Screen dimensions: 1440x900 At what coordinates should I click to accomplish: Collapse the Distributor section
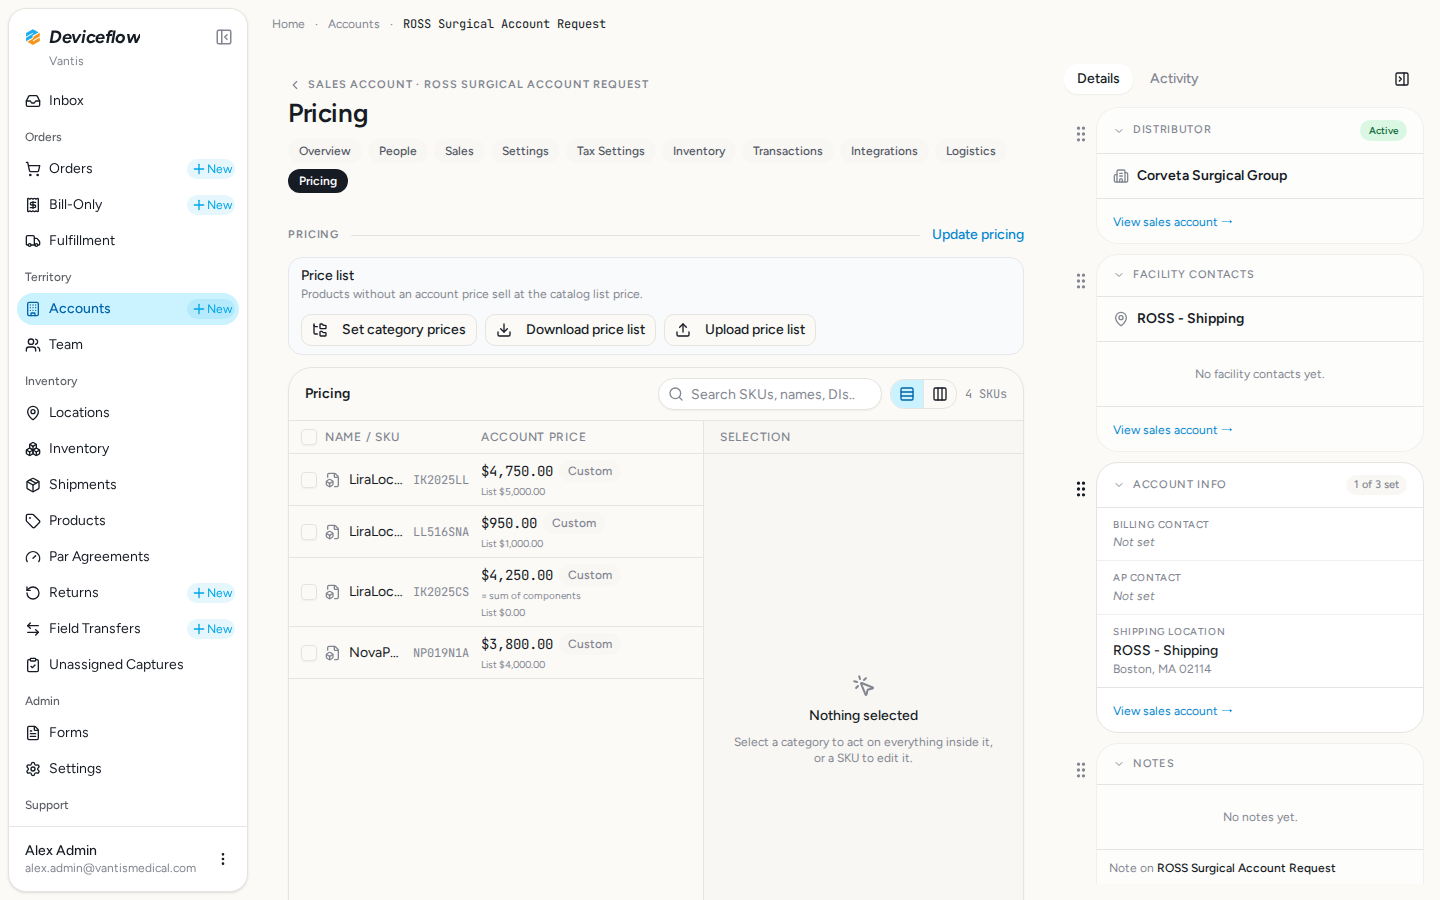coord(1119,130)
